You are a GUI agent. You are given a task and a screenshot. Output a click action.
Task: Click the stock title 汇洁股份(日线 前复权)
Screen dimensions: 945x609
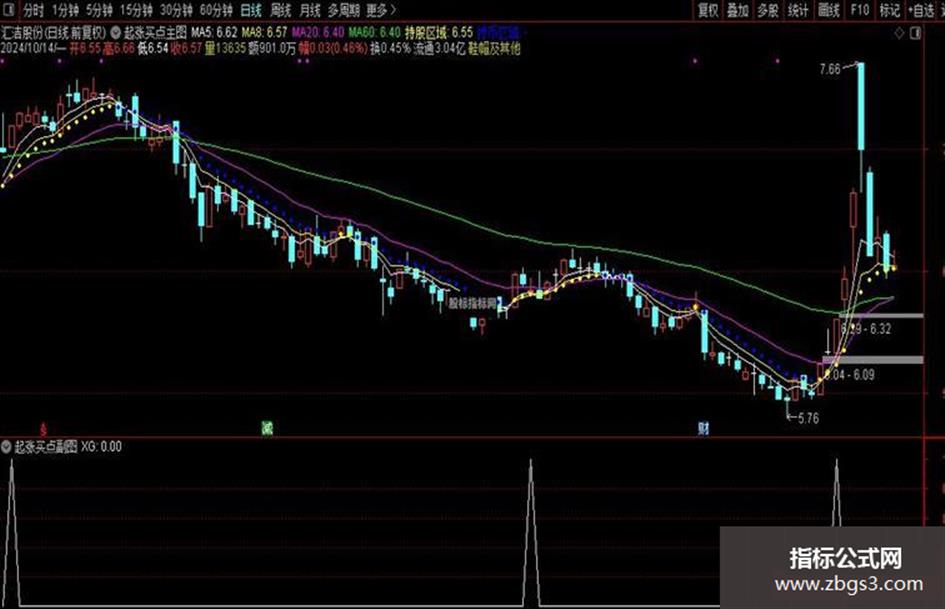pyautogui.click(x=54, y=32)
